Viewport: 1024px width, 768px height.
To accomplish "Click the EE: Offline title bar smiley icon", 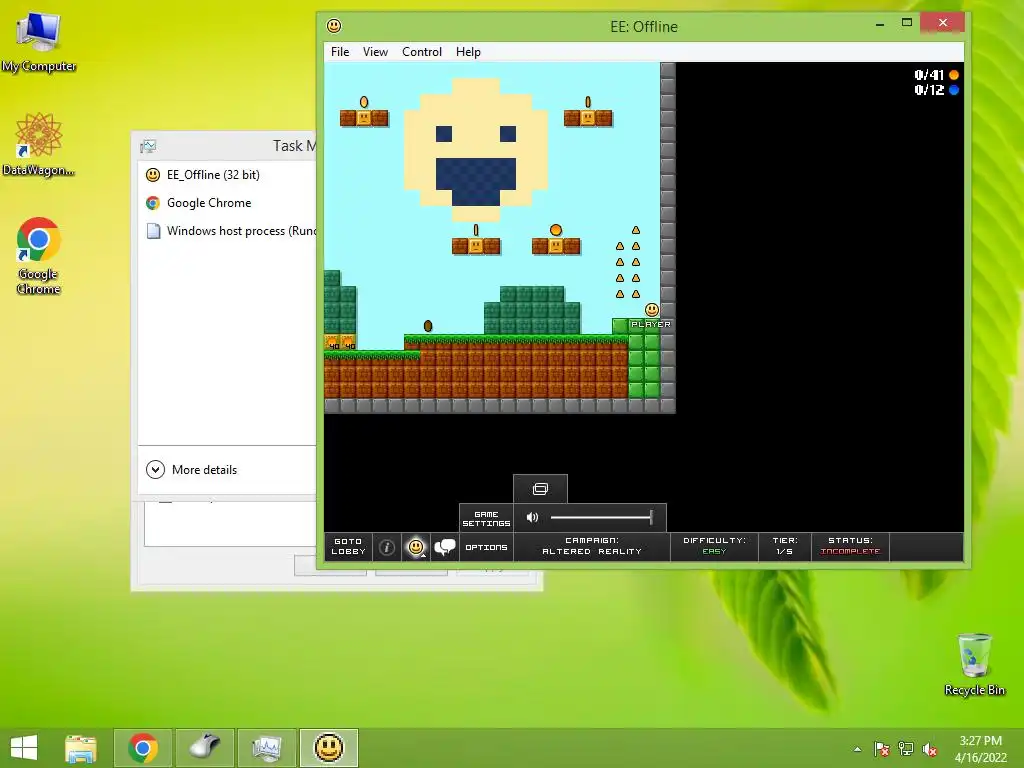I will pyautogui.click(x=334, y=26).
